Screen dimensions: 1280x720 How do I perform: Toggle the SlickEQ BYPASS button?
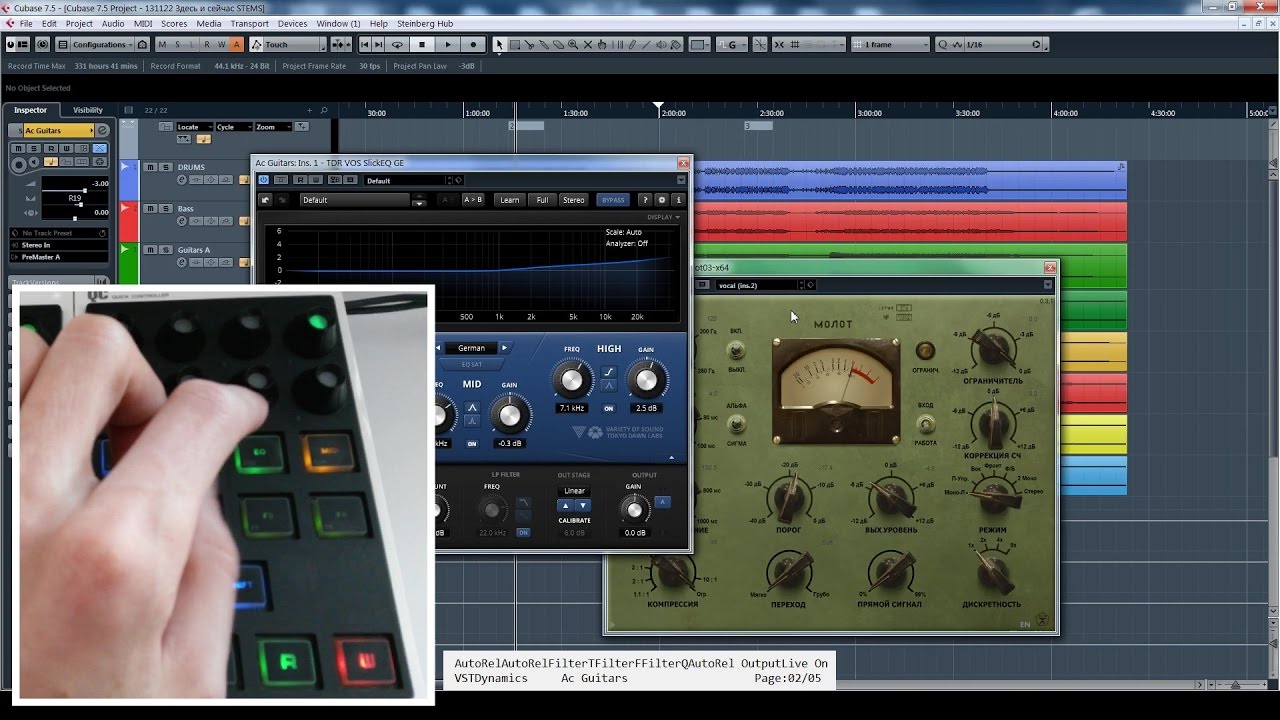(613, 200)
